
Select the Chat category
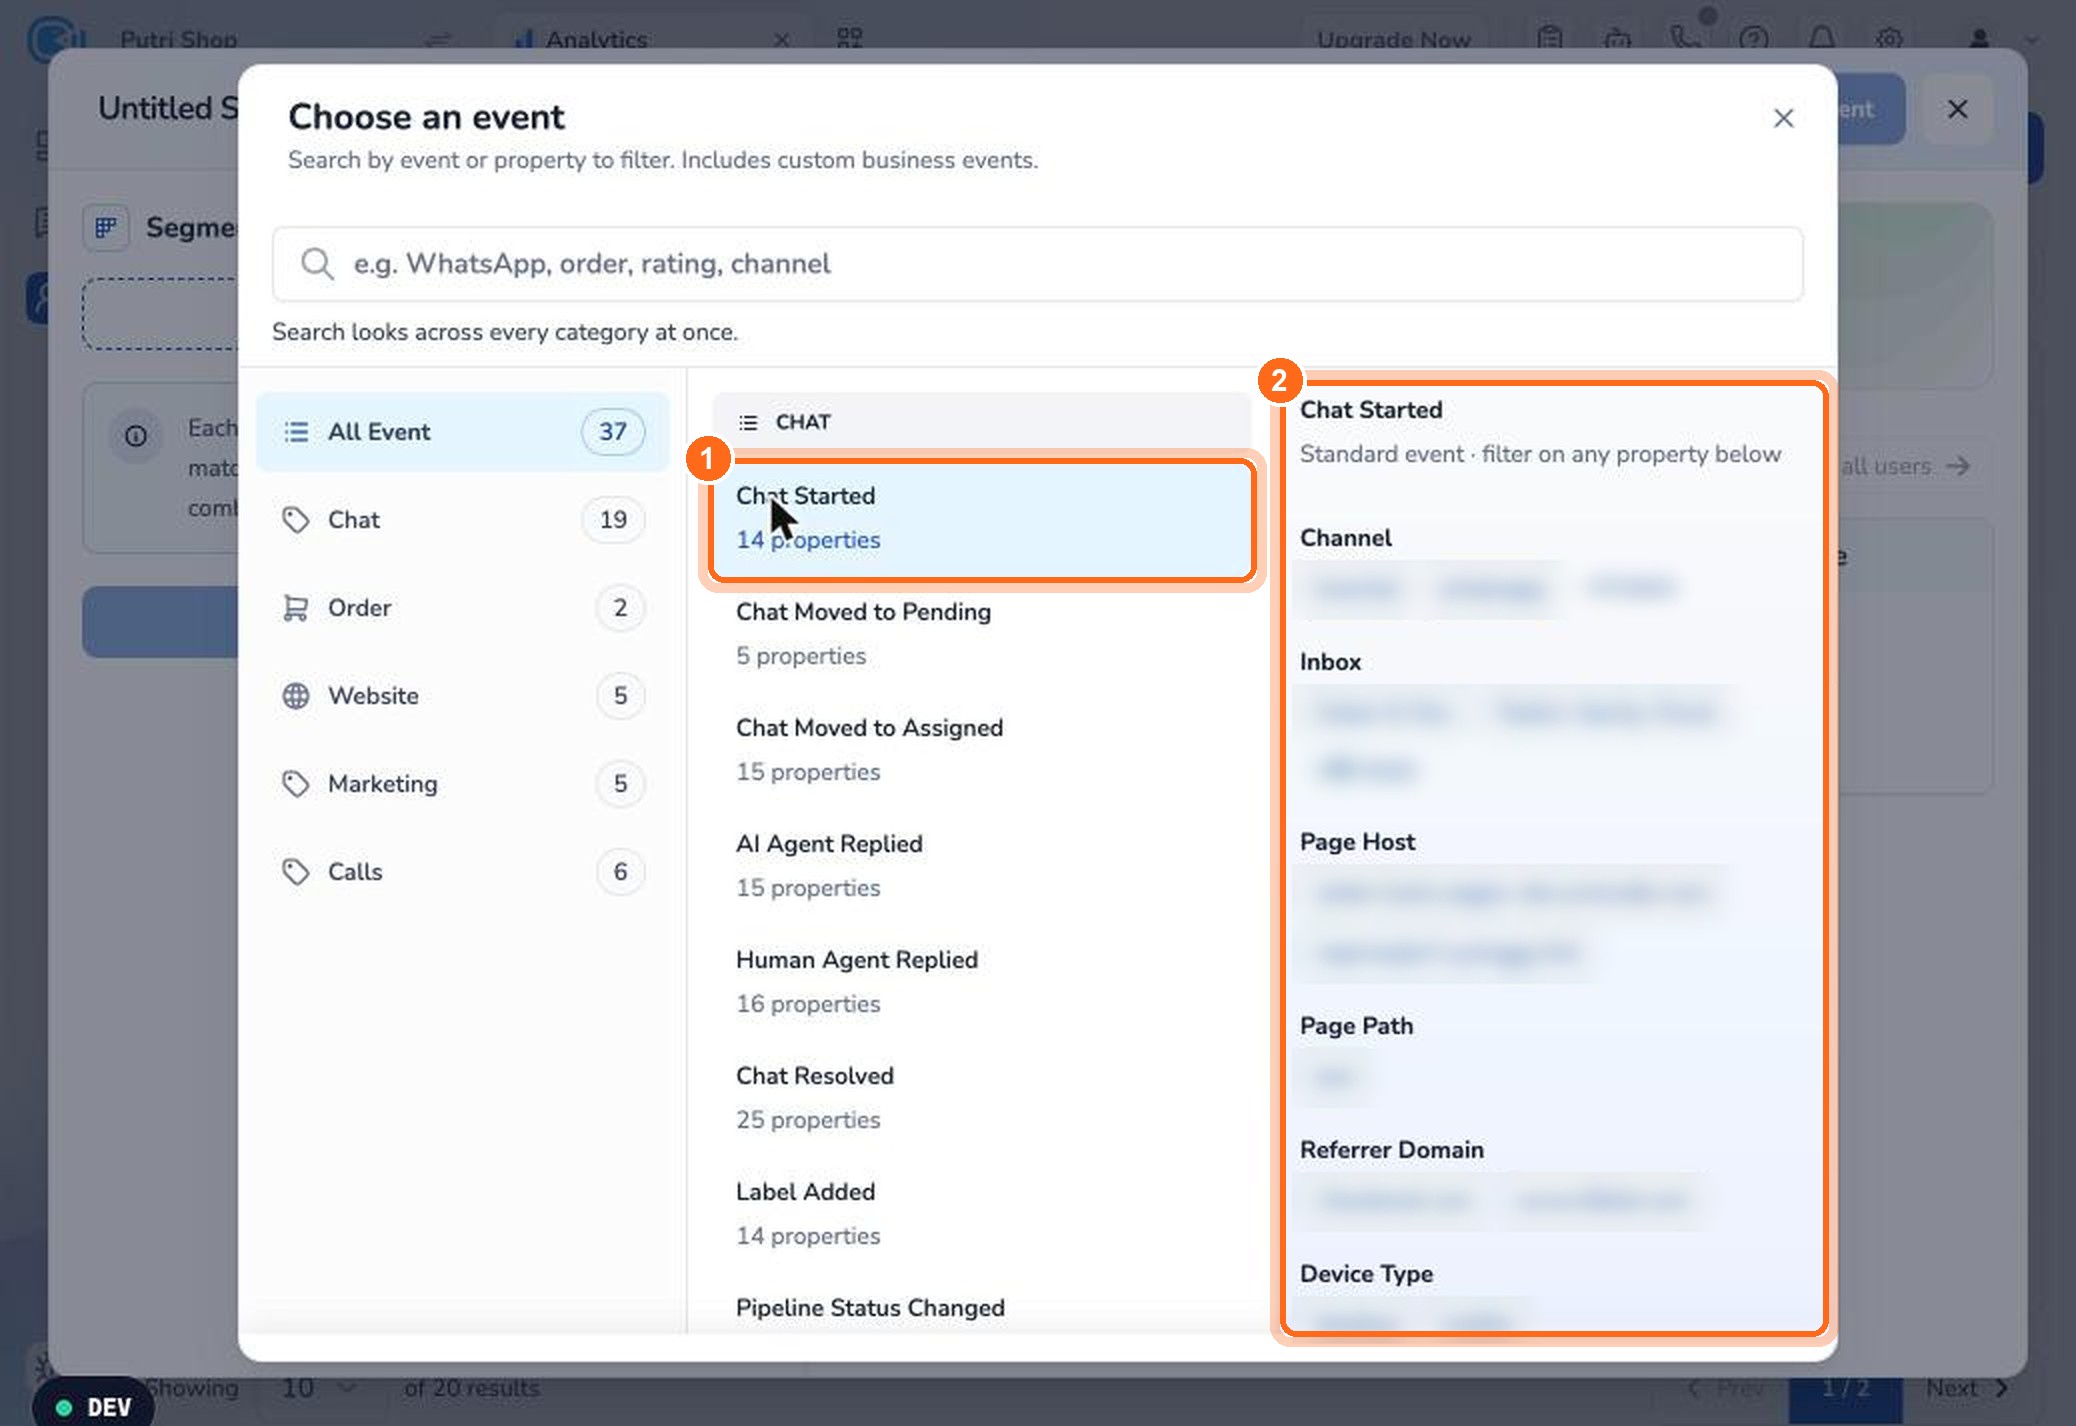coord(462,520)
